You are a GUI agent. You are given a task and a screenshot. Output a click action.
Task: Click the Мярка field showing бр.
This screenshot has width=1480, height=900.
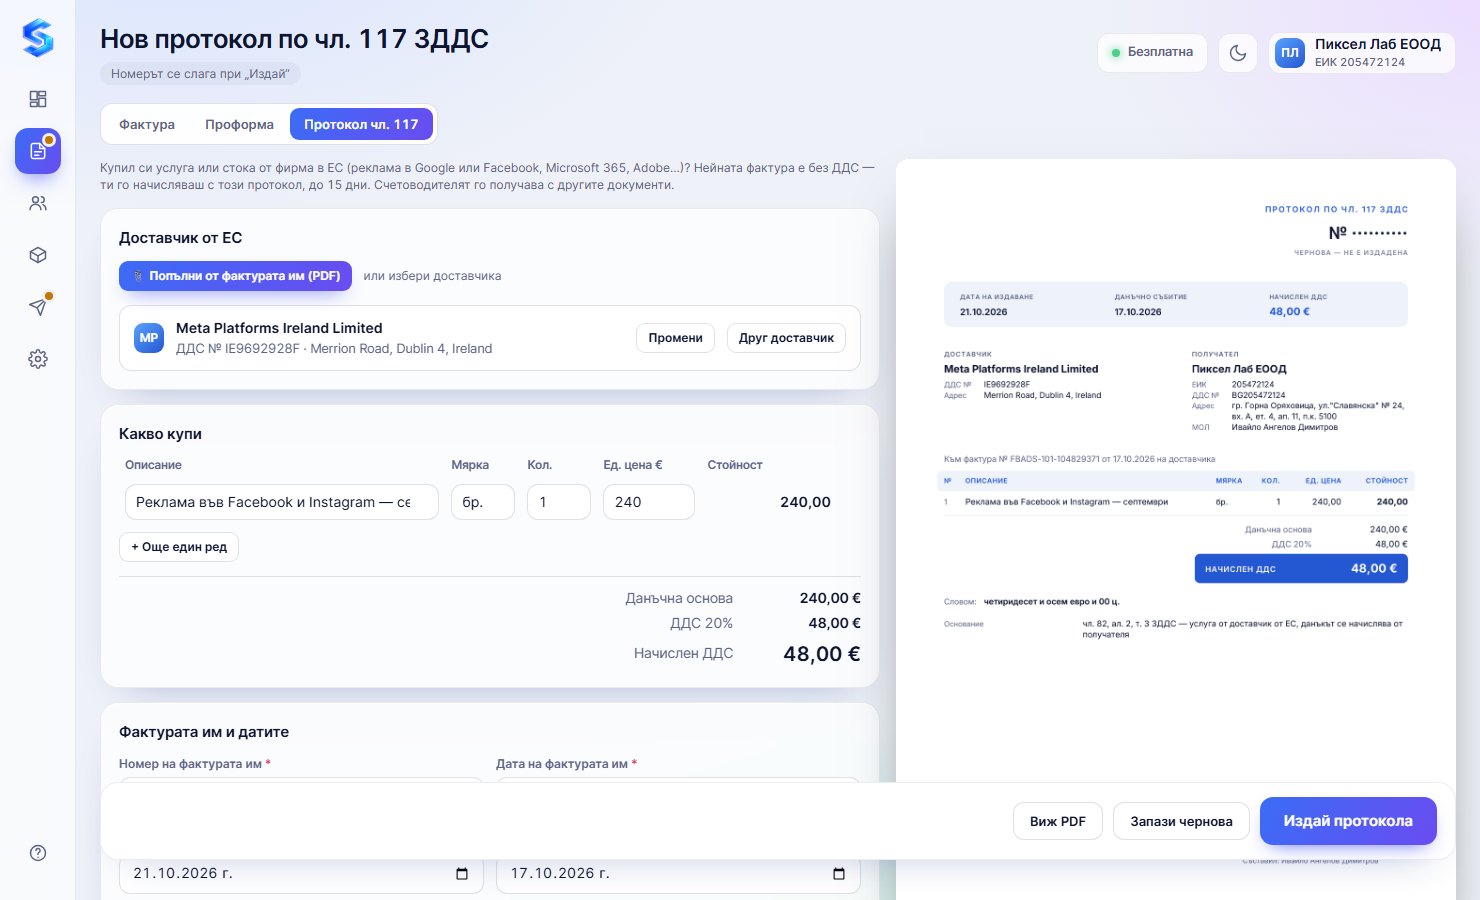(483, 502)
